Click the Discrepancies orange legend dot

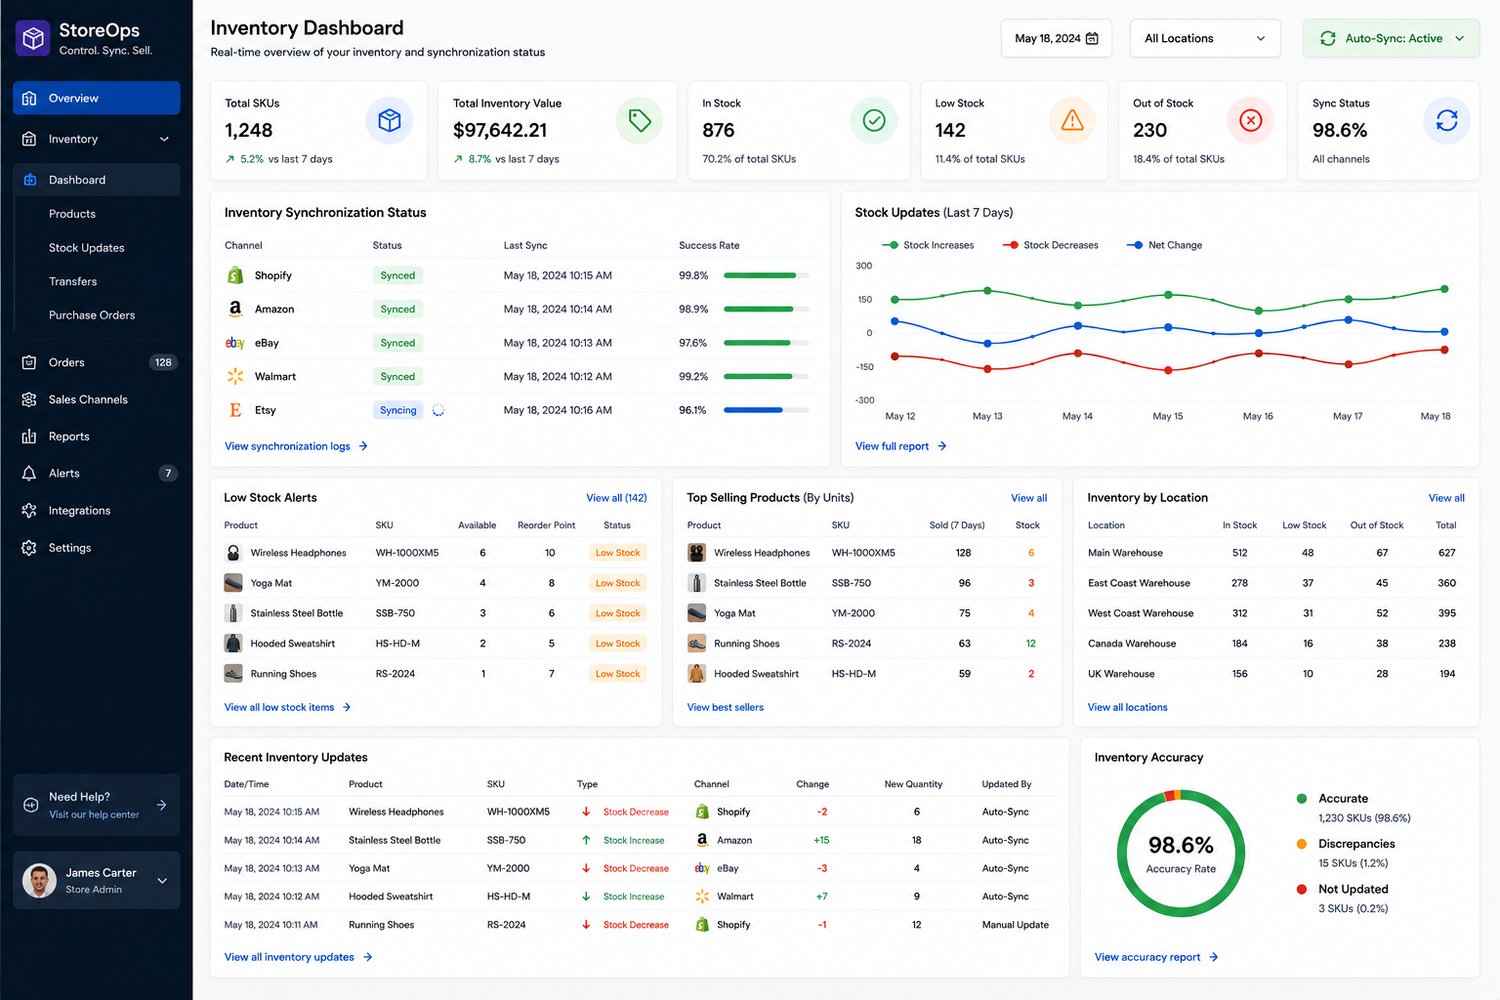tap(1301, 844)
